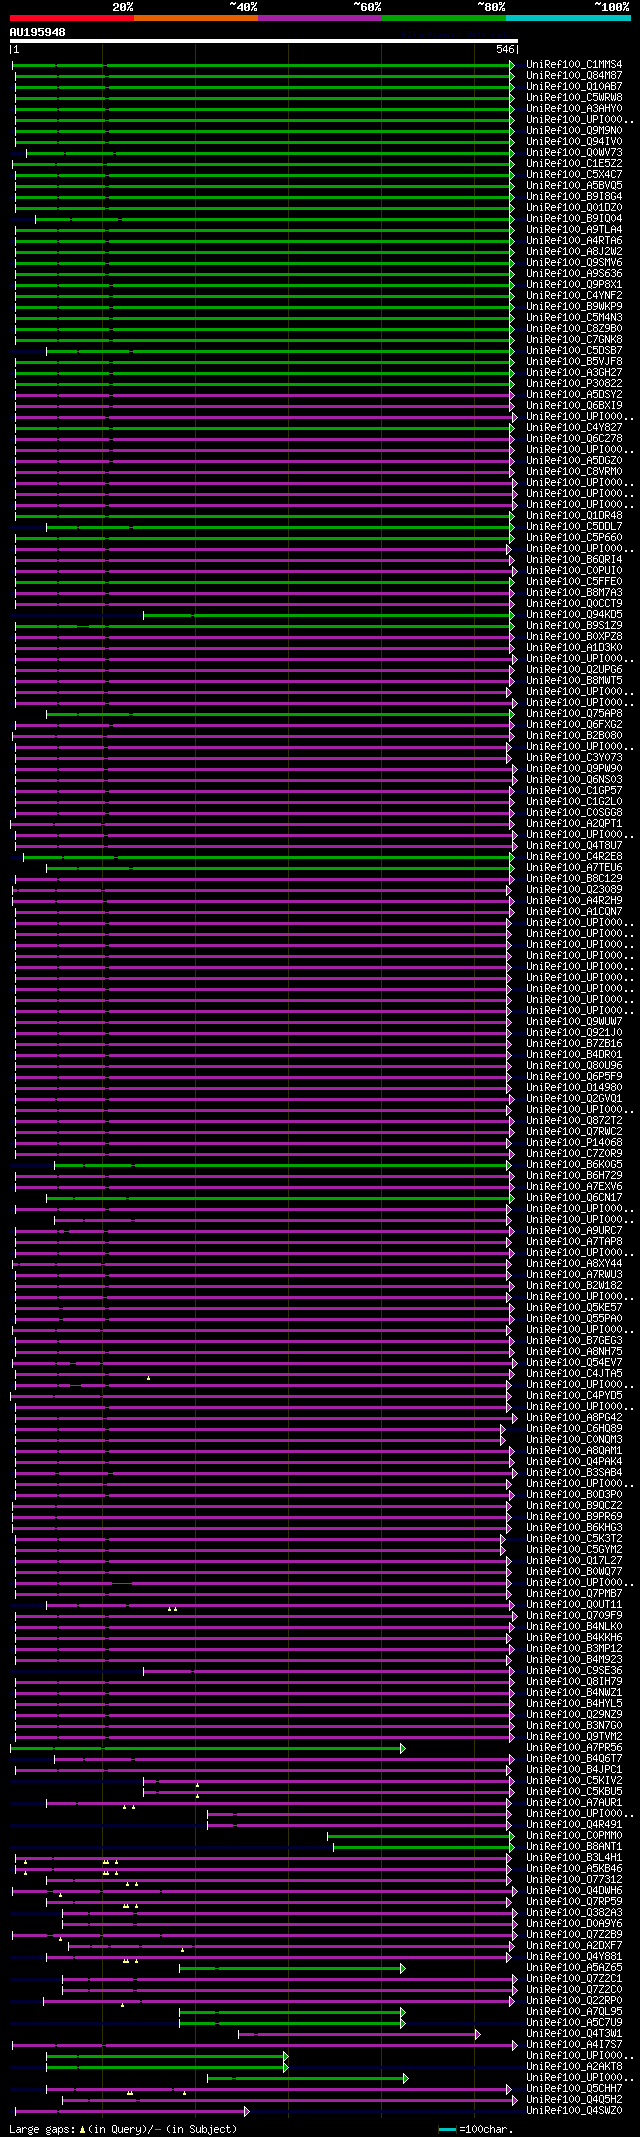Click the cyan ~100% legend segment
640x2137 pixels.
tap(568, 18)
